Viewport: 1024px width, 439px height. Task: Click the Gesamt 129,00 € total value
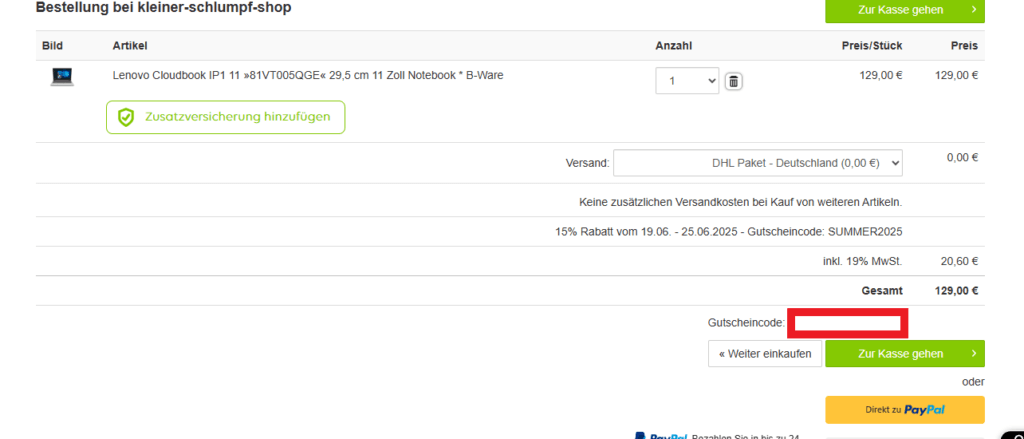tap(956, 291)
